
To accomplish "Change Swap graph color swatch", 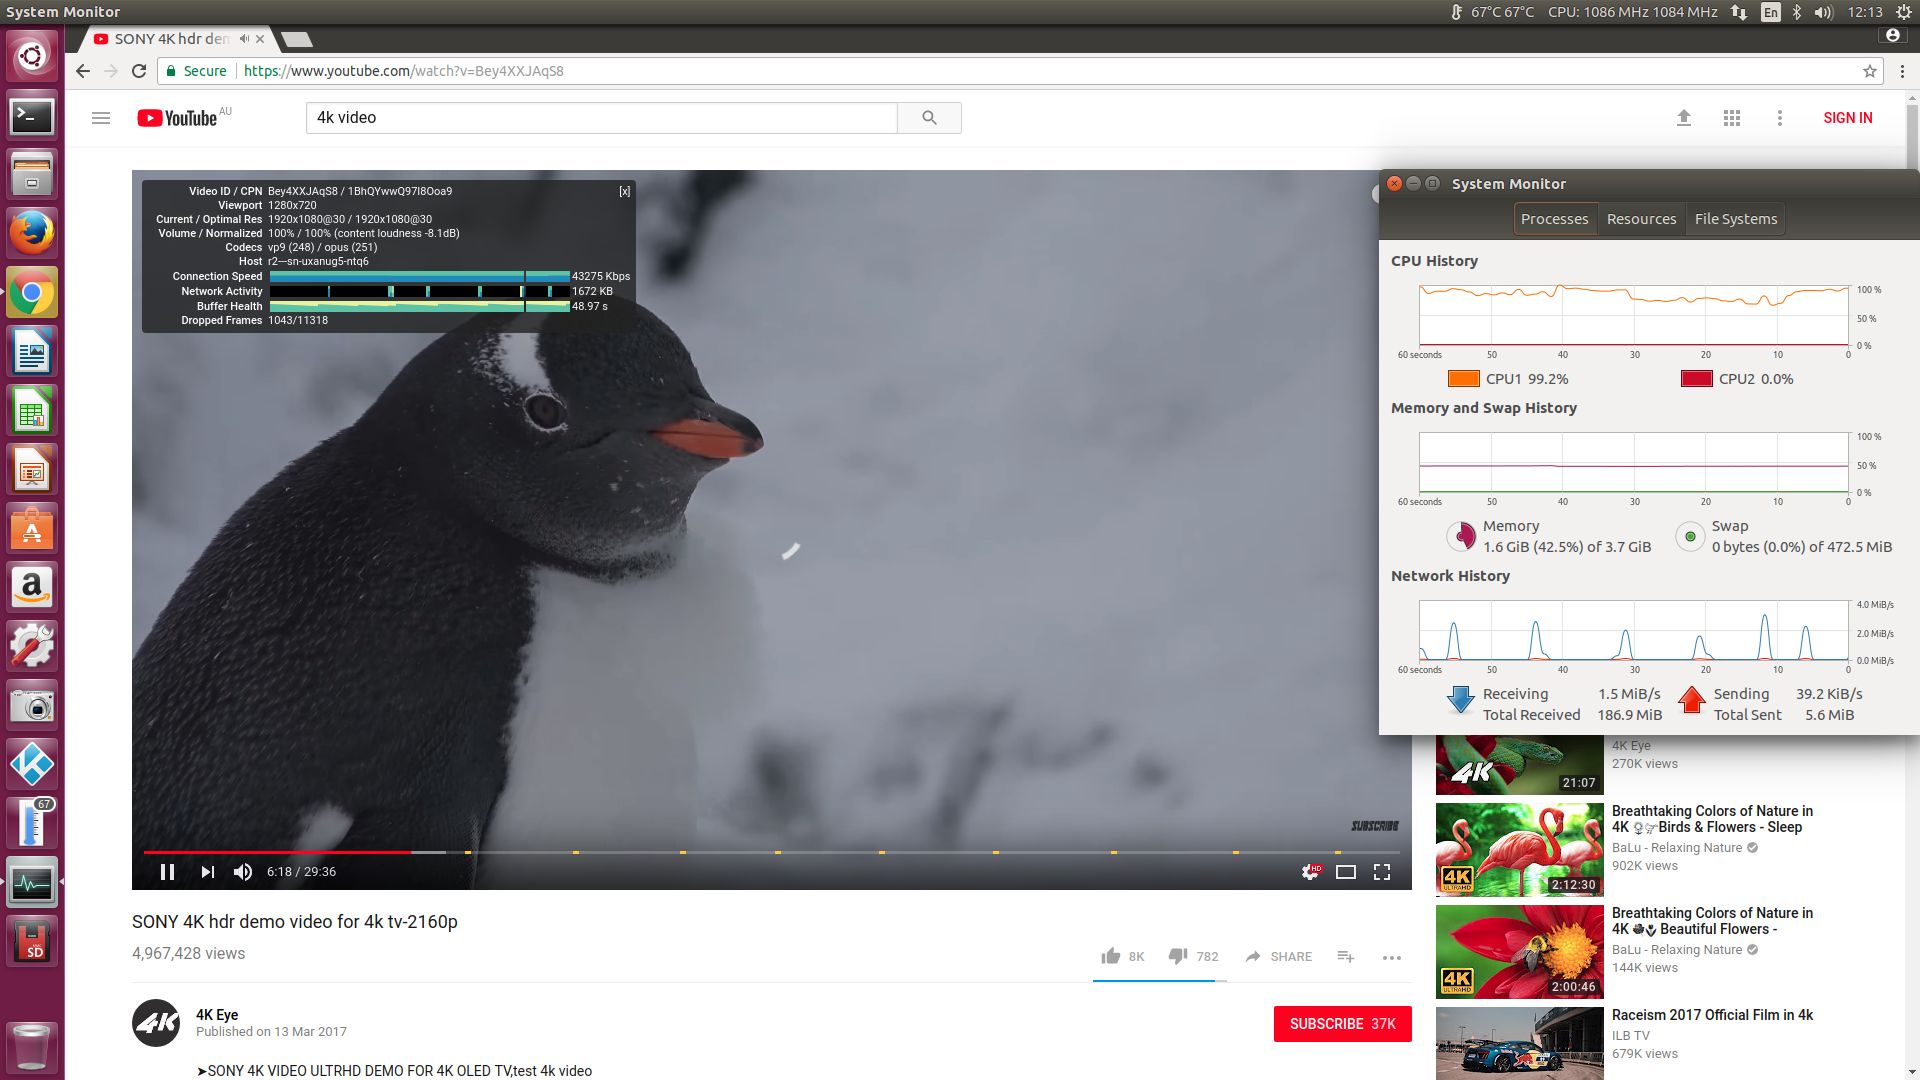I will tap(1690, 536).
